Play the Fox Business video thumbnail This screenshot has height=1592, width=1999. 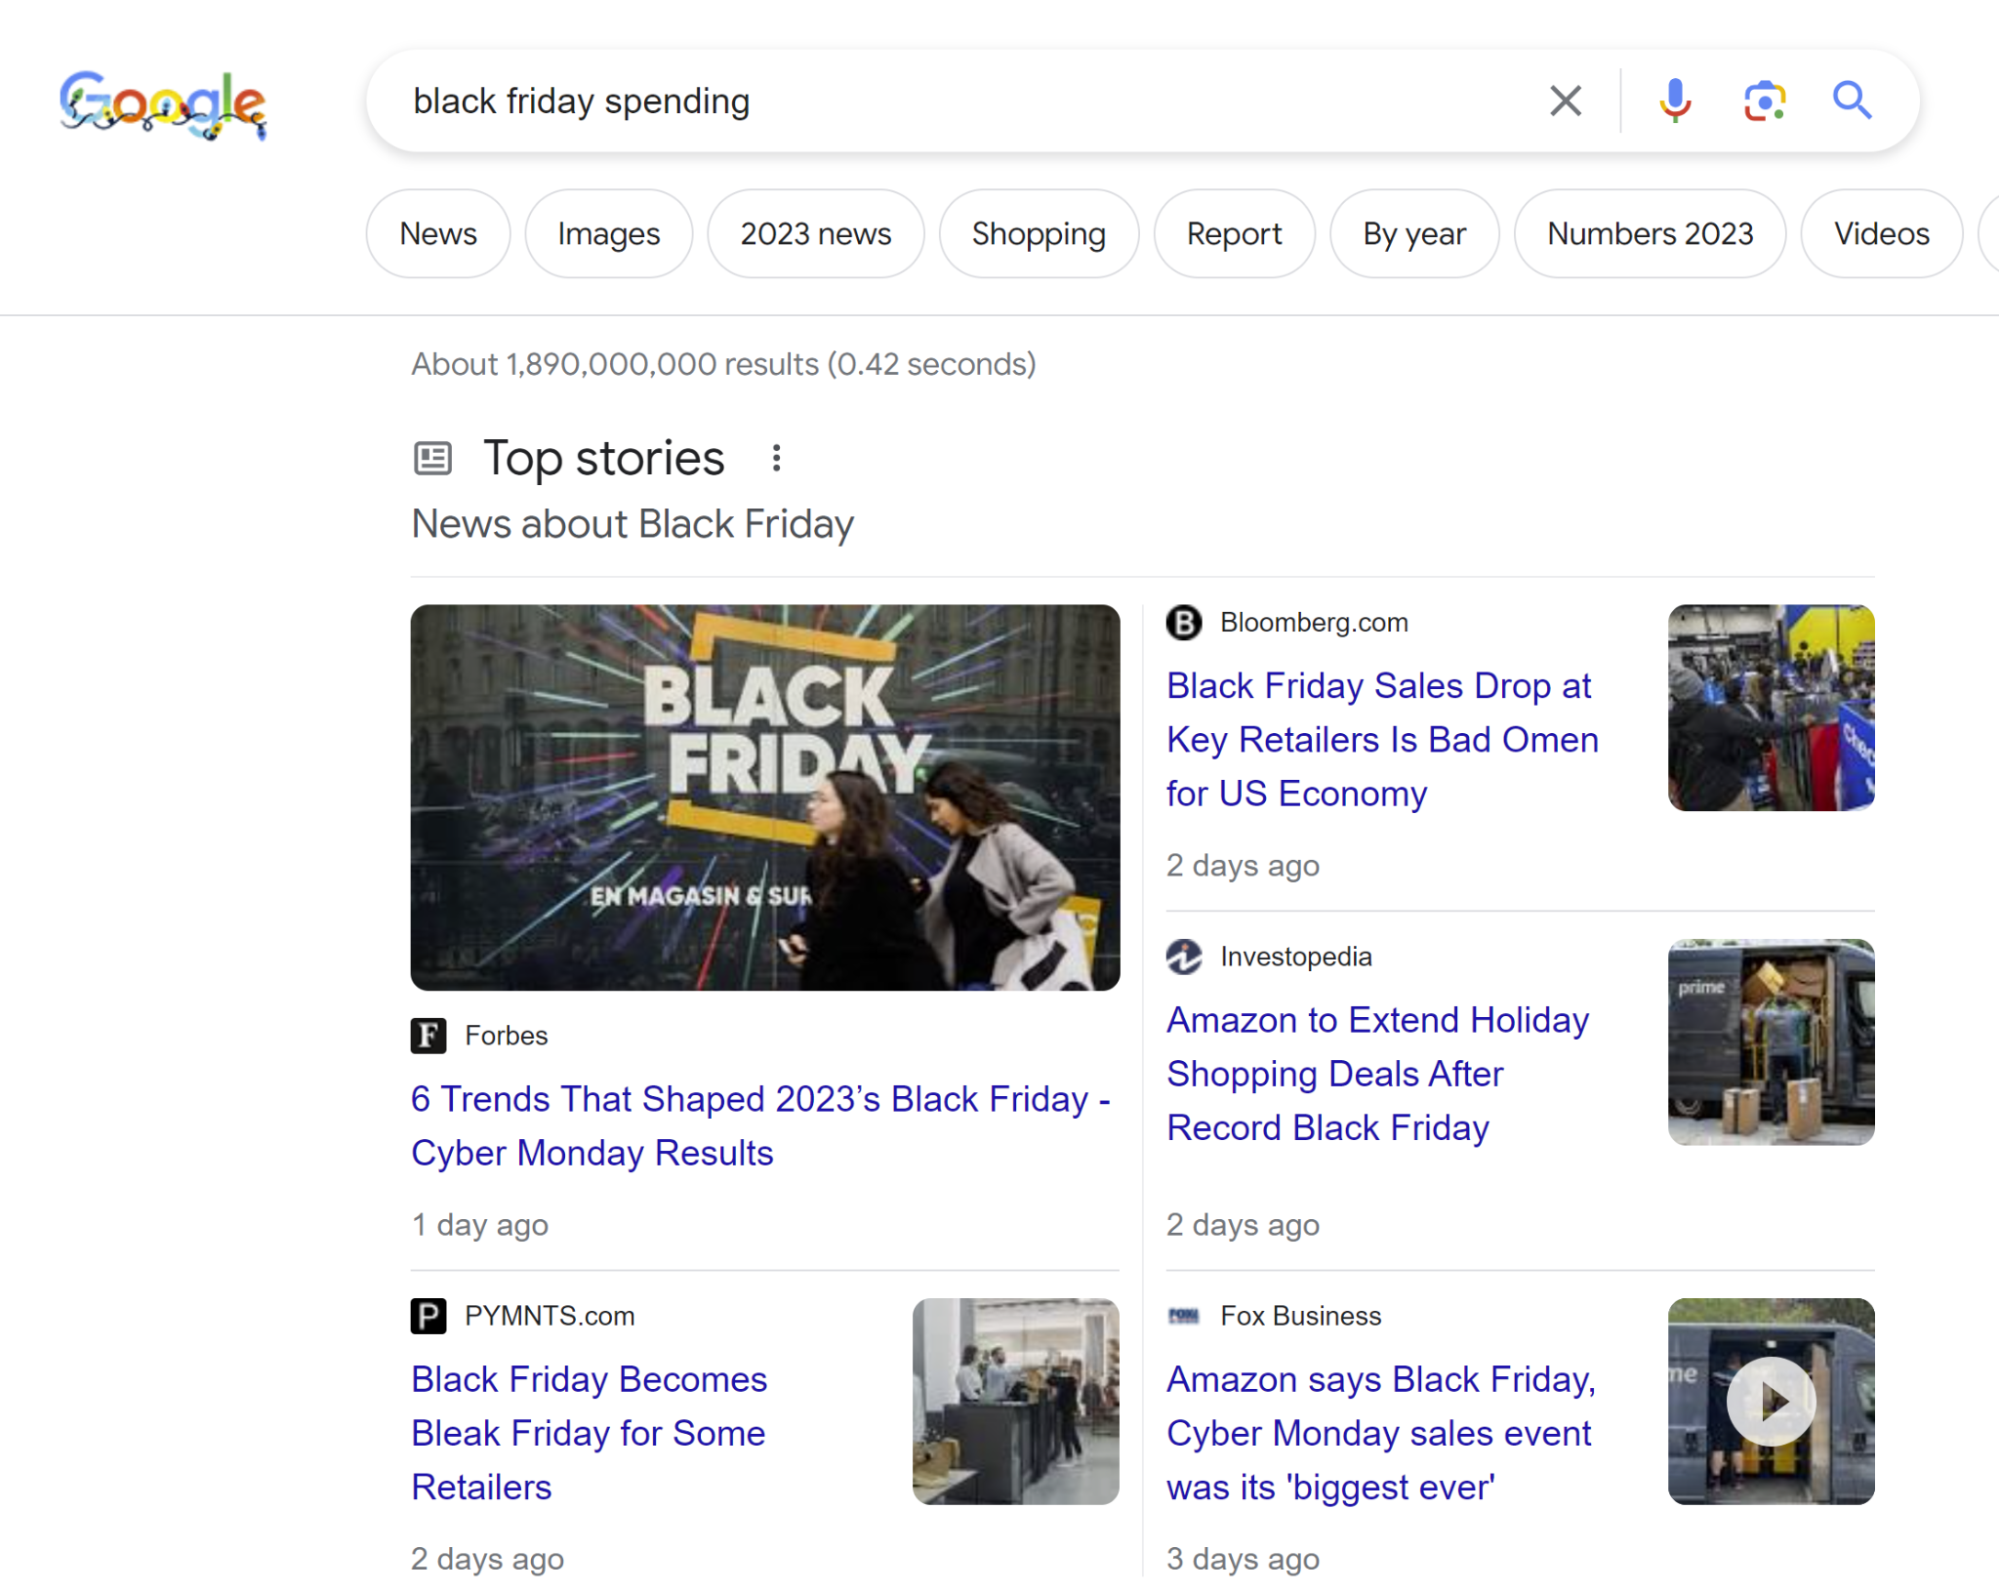(x=1770, y=1401)
